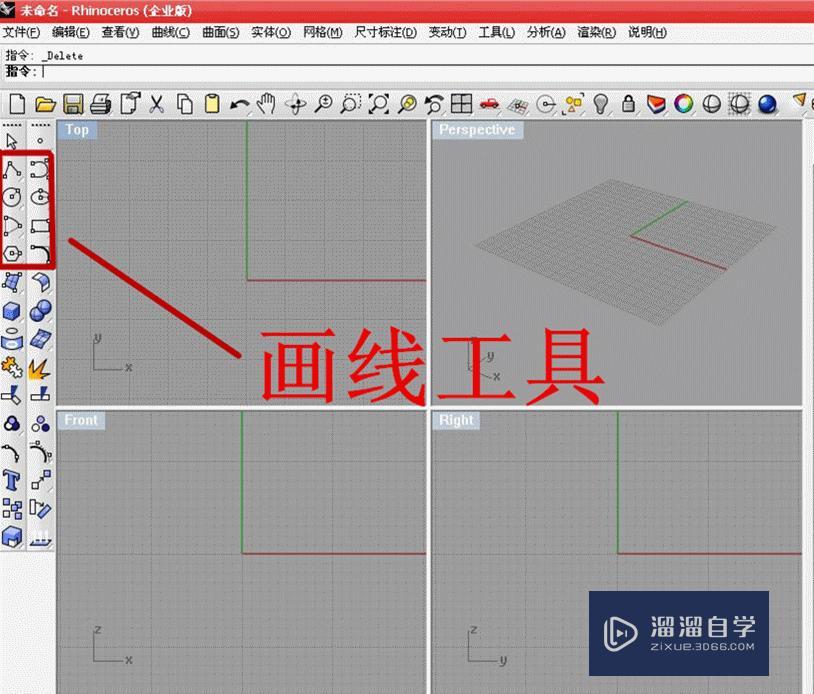The height and width of the screenshot is (694, 814).
Task: Open the 曲线(C) menu
Action: pyautogui.click(x=170, y=32)
